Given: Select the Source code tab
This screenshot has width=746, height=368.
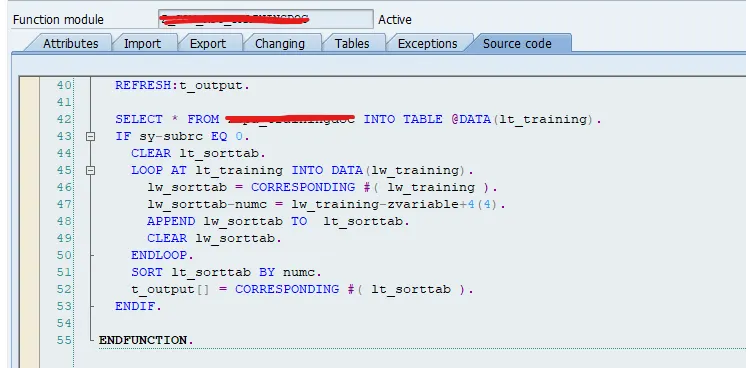Looking at the screenshot, I should point(517,43).
